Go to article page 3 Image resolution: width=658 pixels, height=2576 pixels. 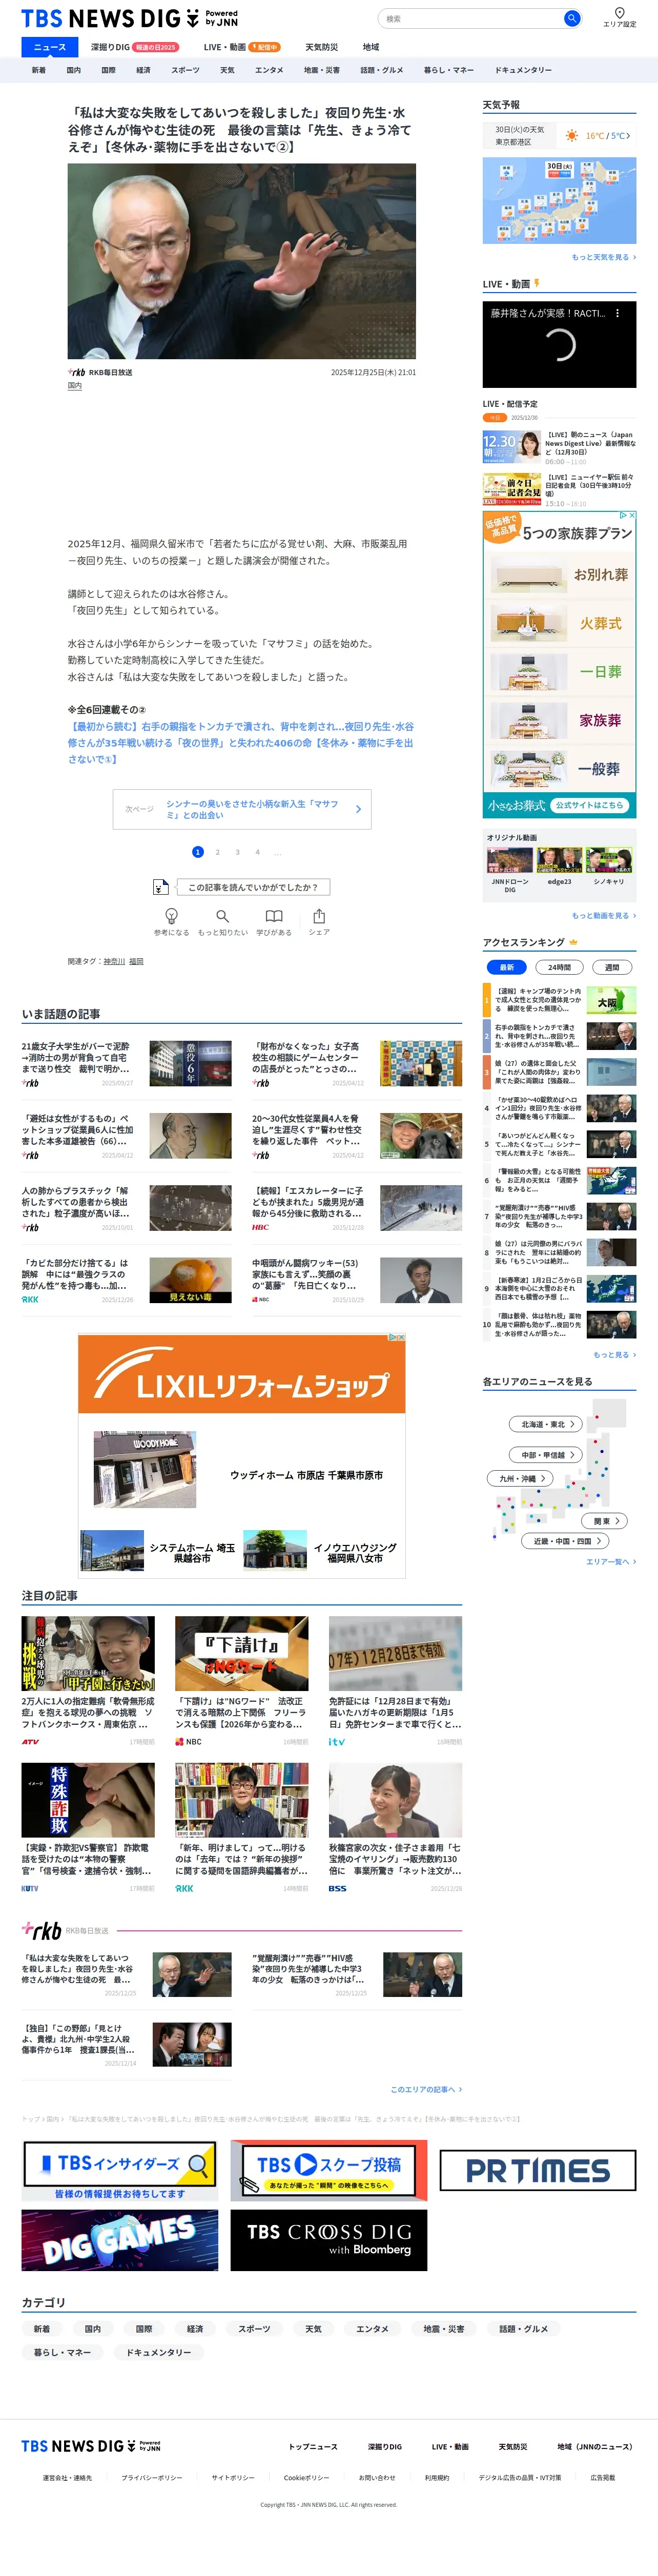[x=237, y=852]
